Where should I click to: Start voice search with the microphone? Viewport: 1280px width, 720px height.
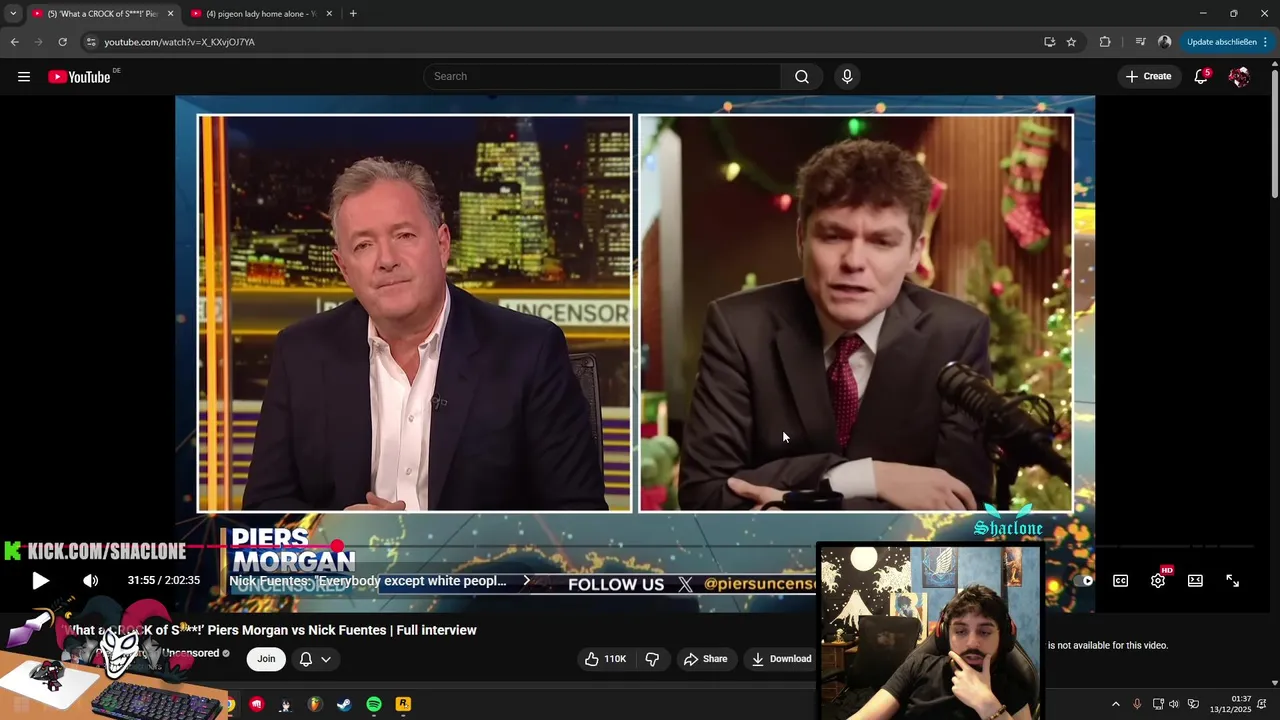[847, 77]
